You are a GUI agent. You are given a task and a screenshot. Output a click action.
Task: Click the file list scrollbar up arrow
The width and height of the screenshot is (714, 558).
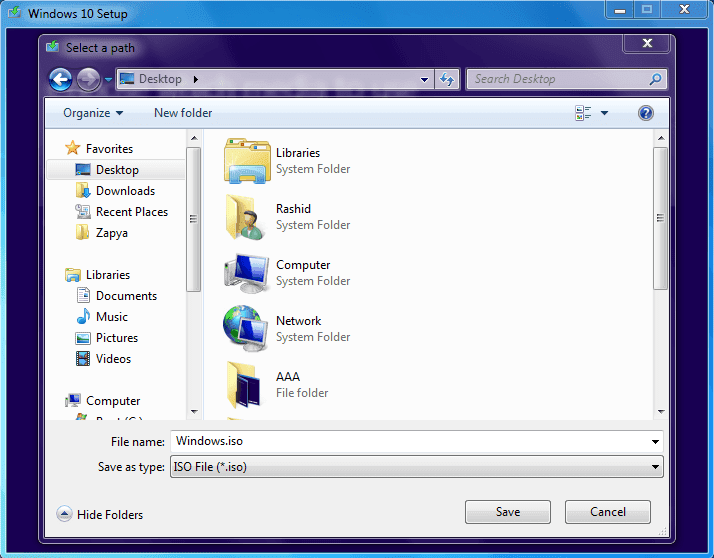pos(661,138)
